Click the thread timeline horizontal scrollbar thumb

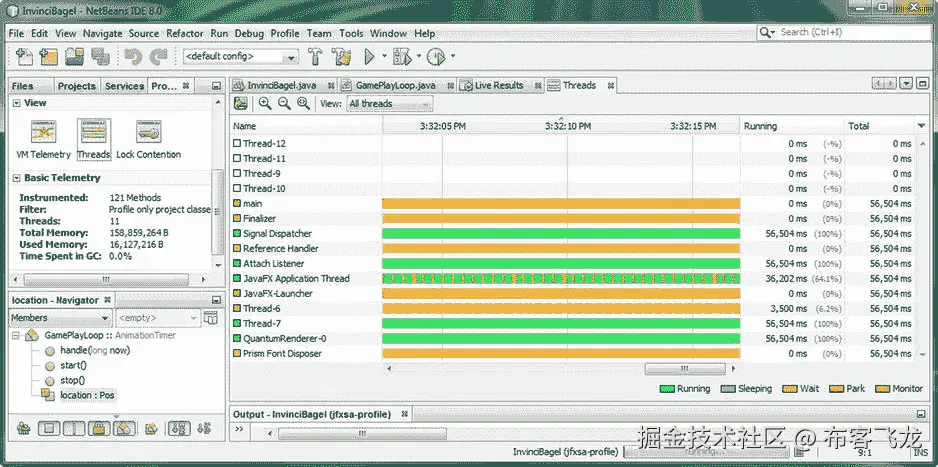(x=684, y=368)
